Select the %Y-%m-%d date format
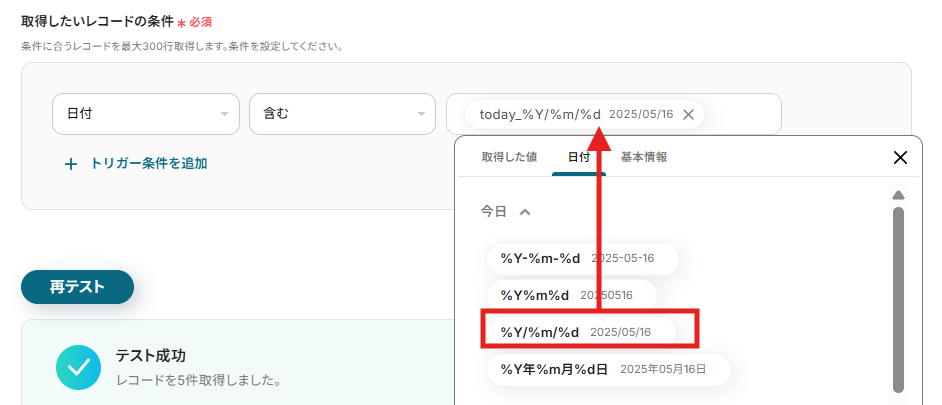 coord(583,259)
